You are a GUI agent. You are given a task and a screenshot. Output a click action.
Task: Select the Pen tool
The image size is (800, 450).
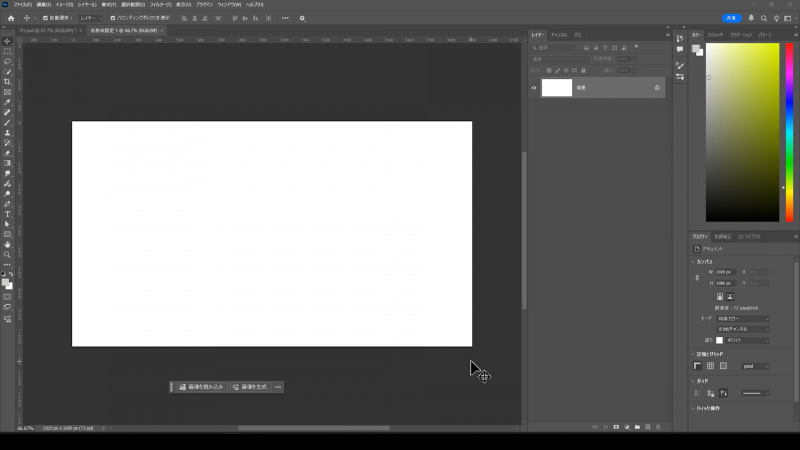(7, 204)
